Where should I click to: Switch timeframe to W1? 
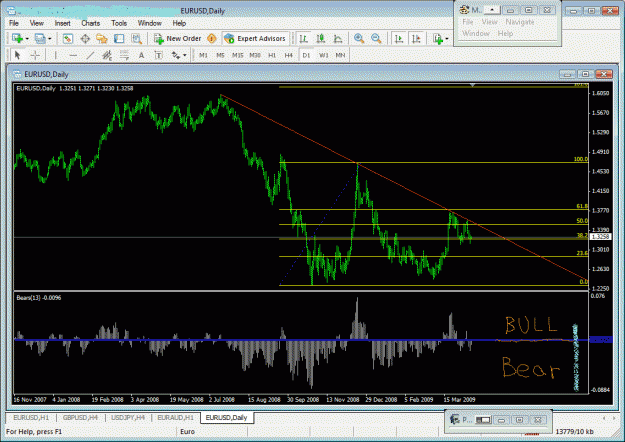323,55
